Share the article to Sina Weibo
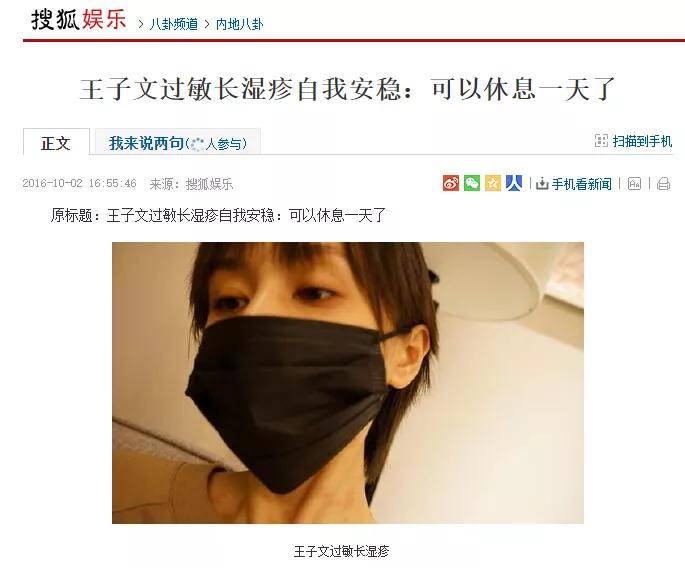This screenshot has width=685, height=568. coord(450,183)
